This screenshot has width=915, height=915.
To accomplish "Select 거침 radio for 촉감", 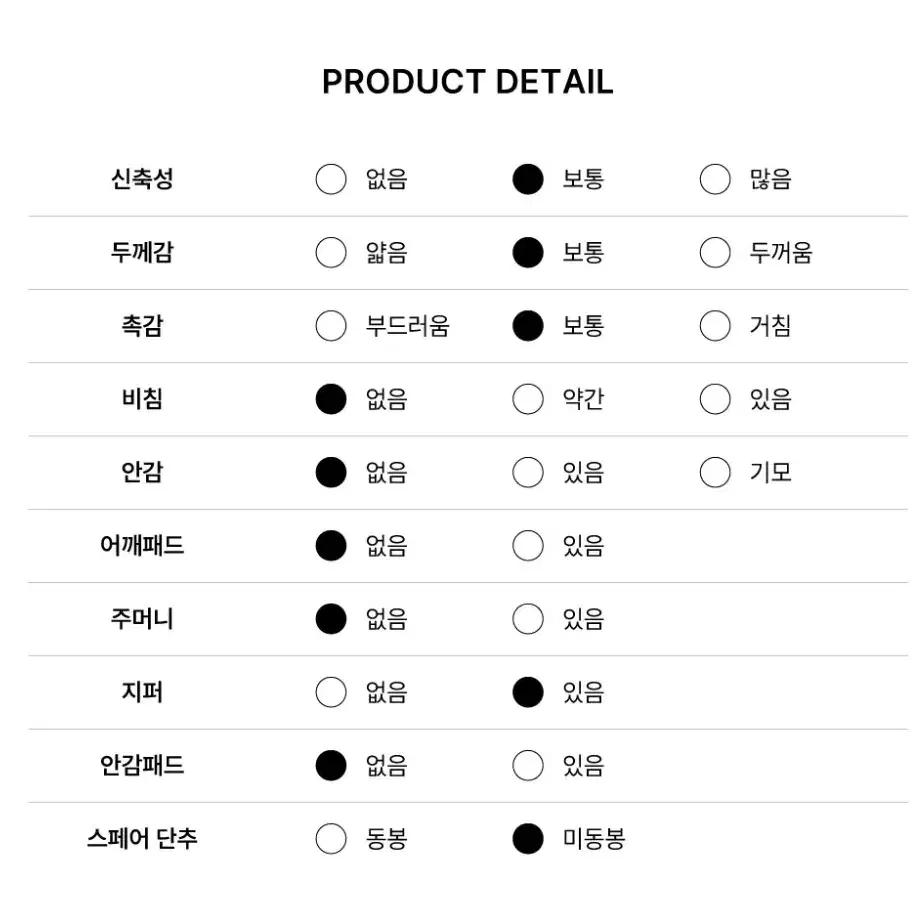I will click(715, 326).
